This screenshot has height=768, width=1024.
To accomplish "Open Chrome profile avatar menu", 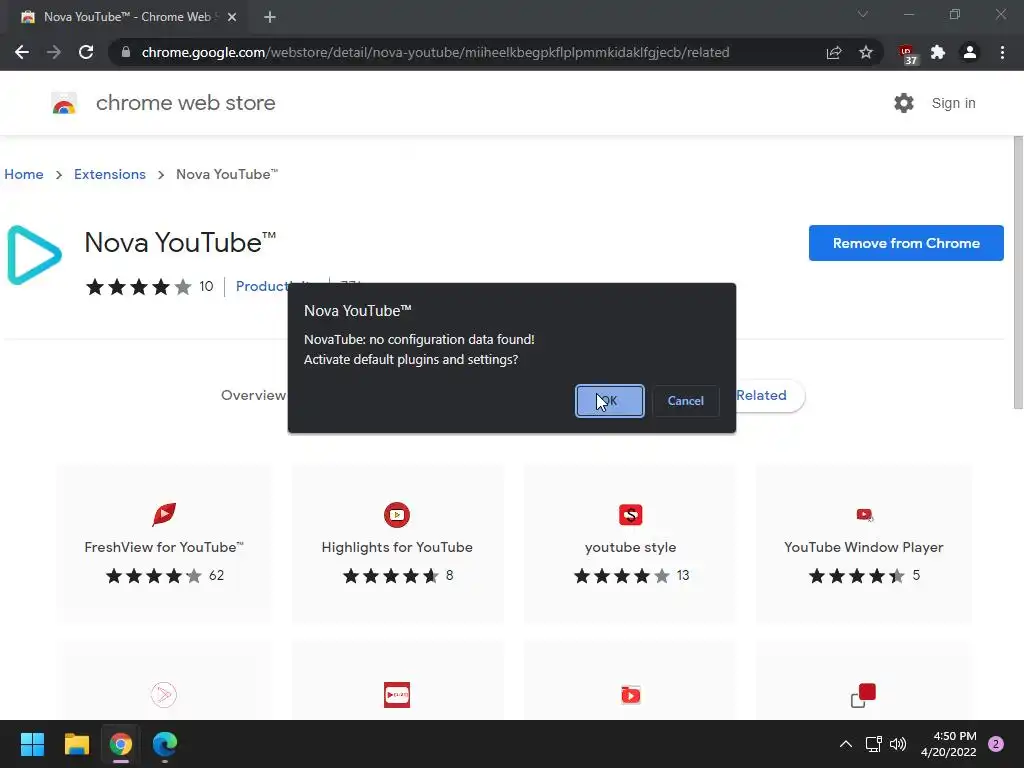I will [970, 52].
